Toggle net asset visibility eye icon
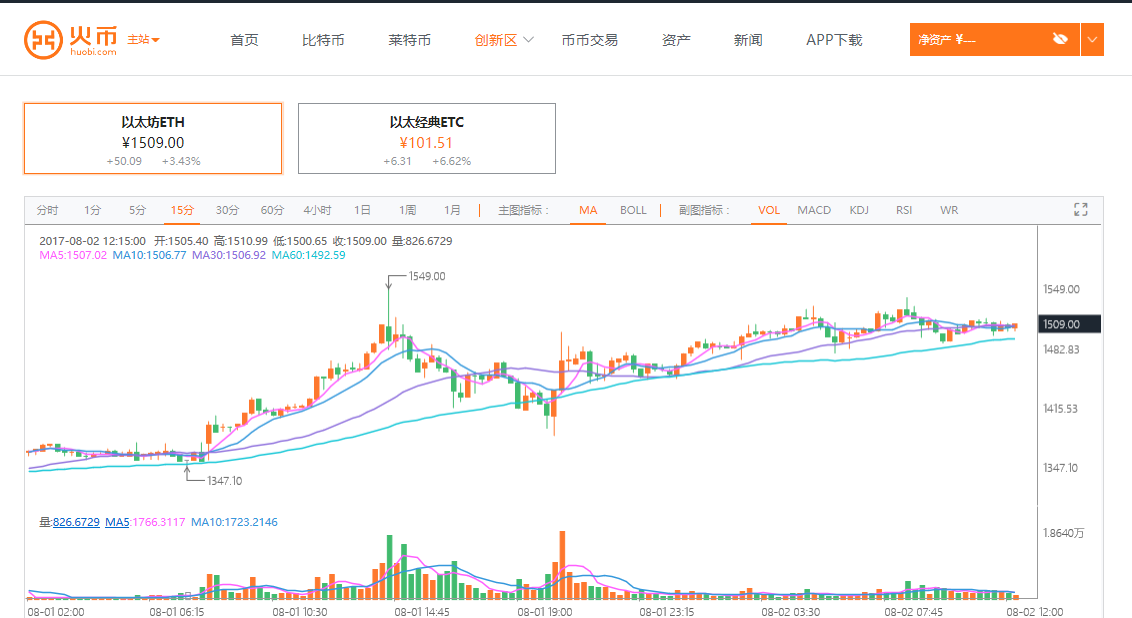The image size is (1132, 618). 1060,39
